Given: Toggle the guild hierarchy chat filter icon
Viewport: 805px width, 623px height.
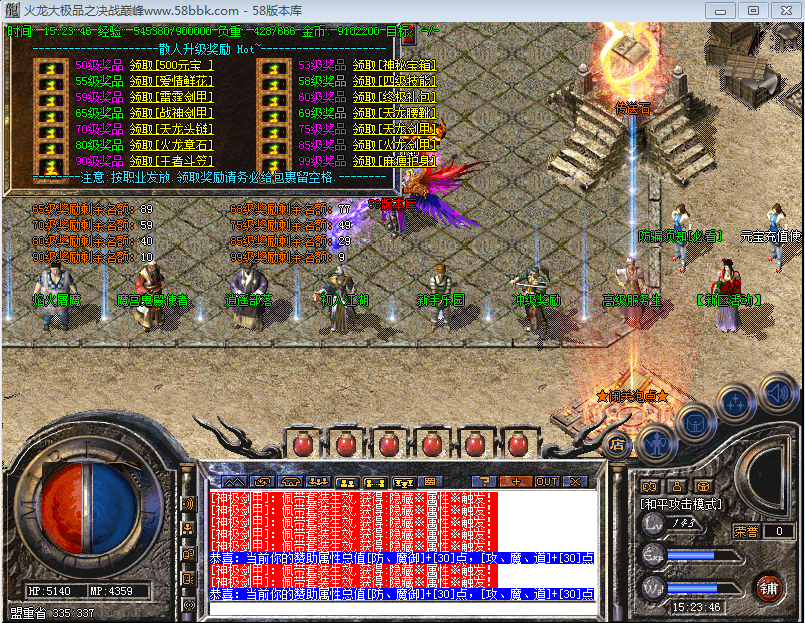Looking at the screenshot, I should tap(188, 529).
